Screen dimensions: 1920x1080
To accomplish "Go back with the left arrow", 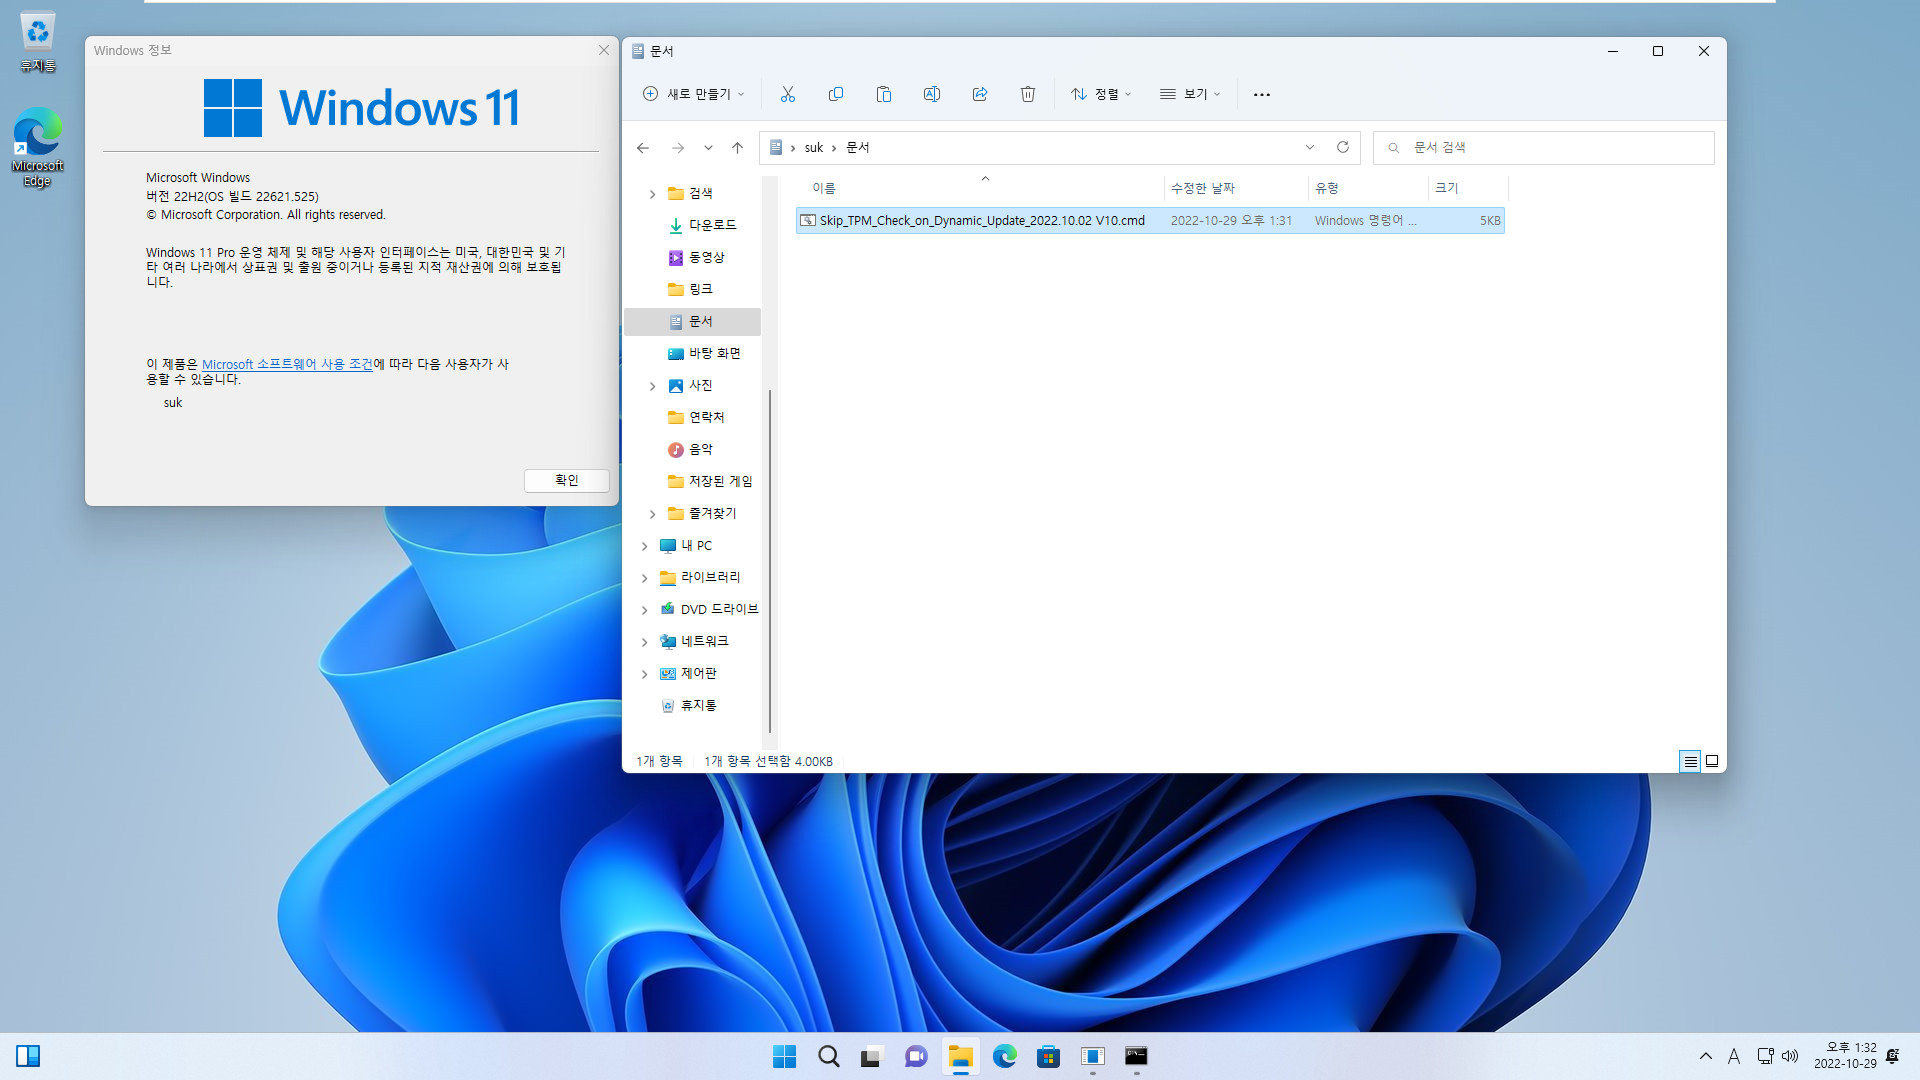I will click(643, 148).
